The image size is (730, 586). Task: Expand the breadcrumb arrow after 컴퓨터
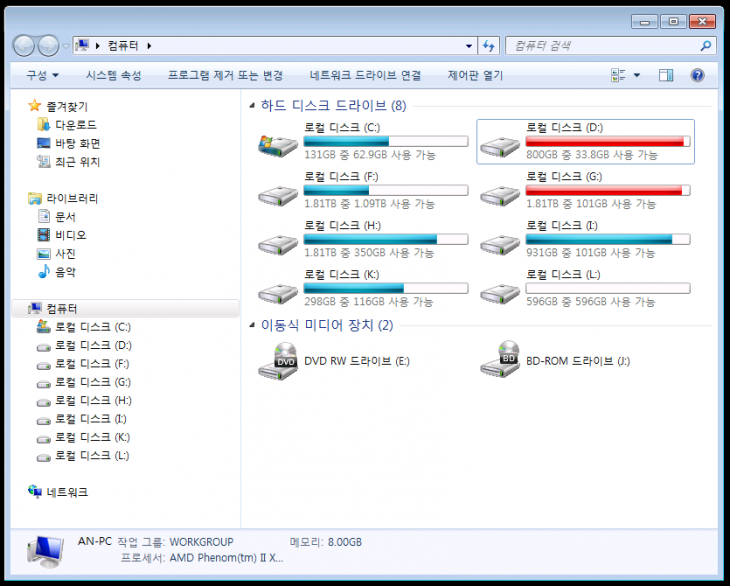click(149, 46)
